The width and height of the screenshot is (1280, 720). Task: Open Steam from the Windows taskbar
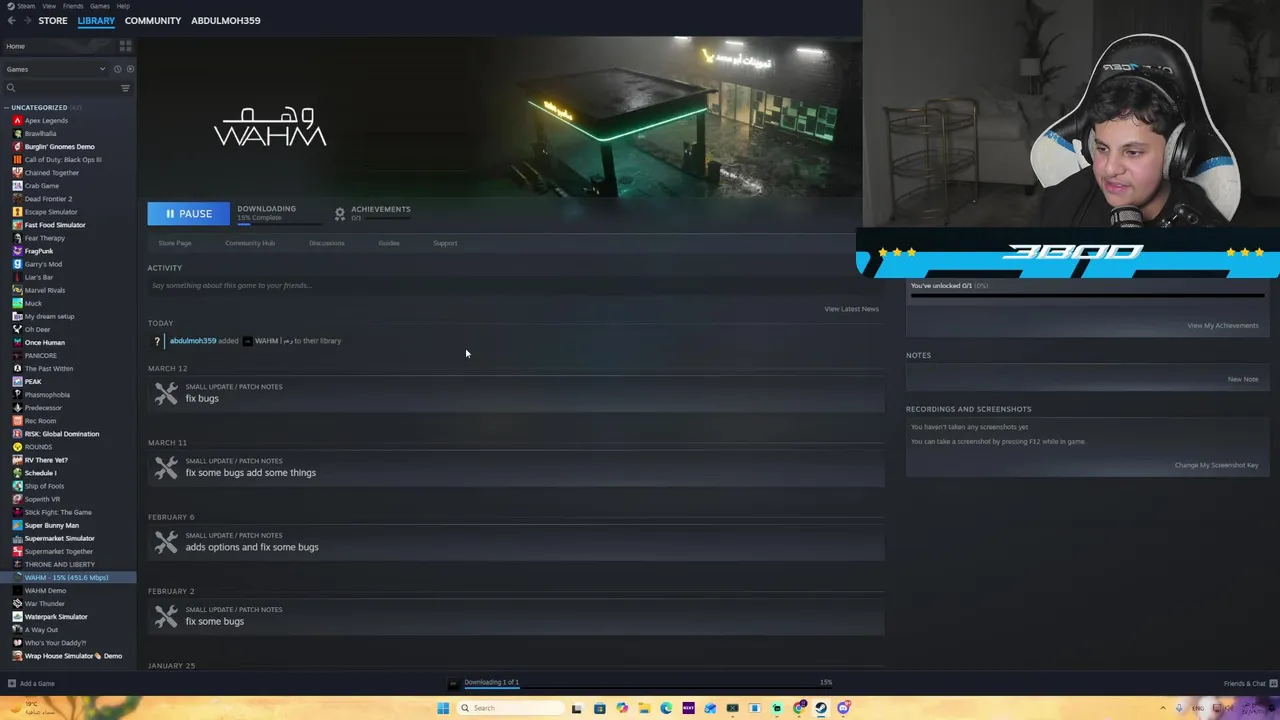821,708
